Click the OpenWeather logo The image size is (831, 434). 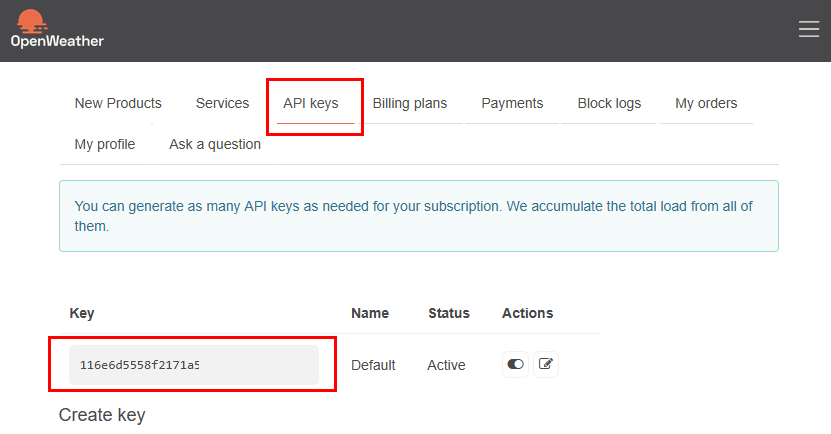[57, 29]
